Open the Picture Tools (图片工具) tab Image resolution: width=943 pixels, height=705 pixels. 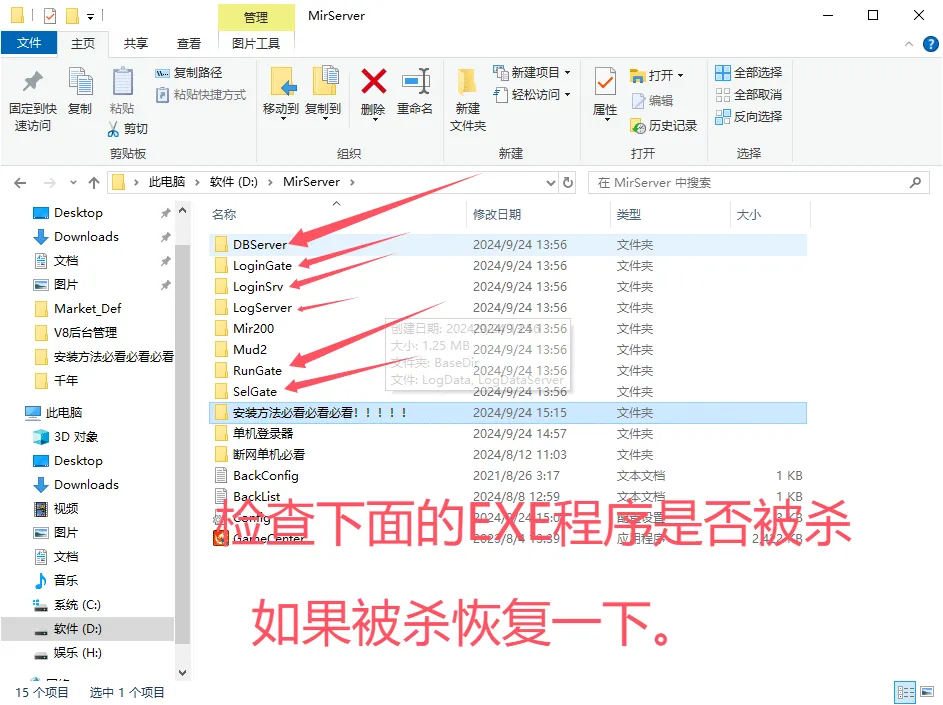click(x=256, y=44)
